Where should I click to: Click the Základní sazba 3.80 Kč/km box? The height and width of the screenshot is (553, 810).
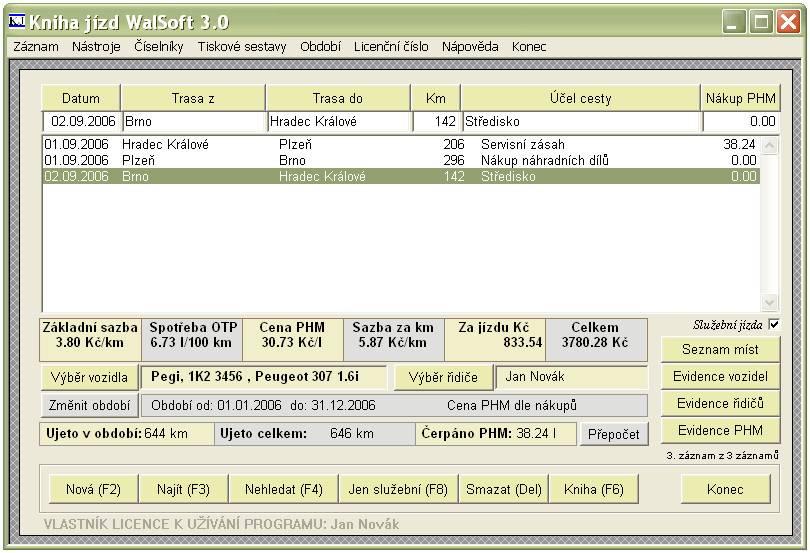click(x=90, y=340)
